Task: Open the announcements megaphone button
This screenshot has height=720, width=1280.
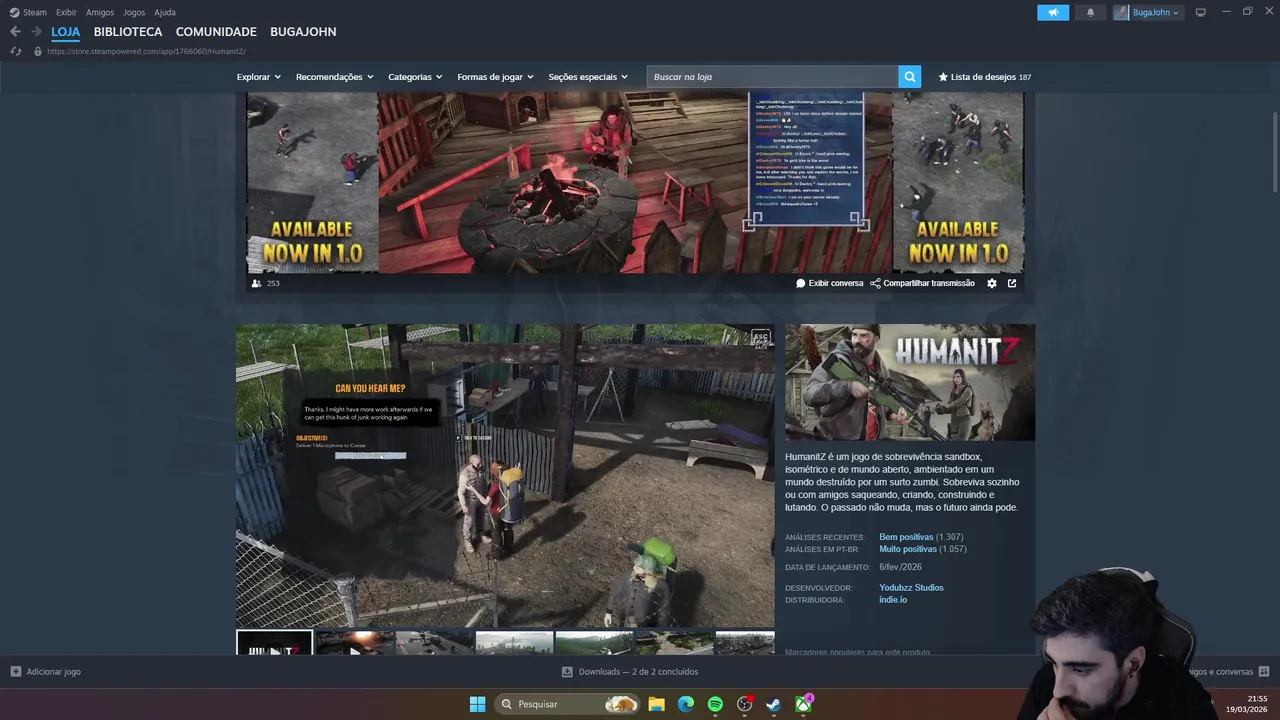Action: click(x=1053, y=12)
